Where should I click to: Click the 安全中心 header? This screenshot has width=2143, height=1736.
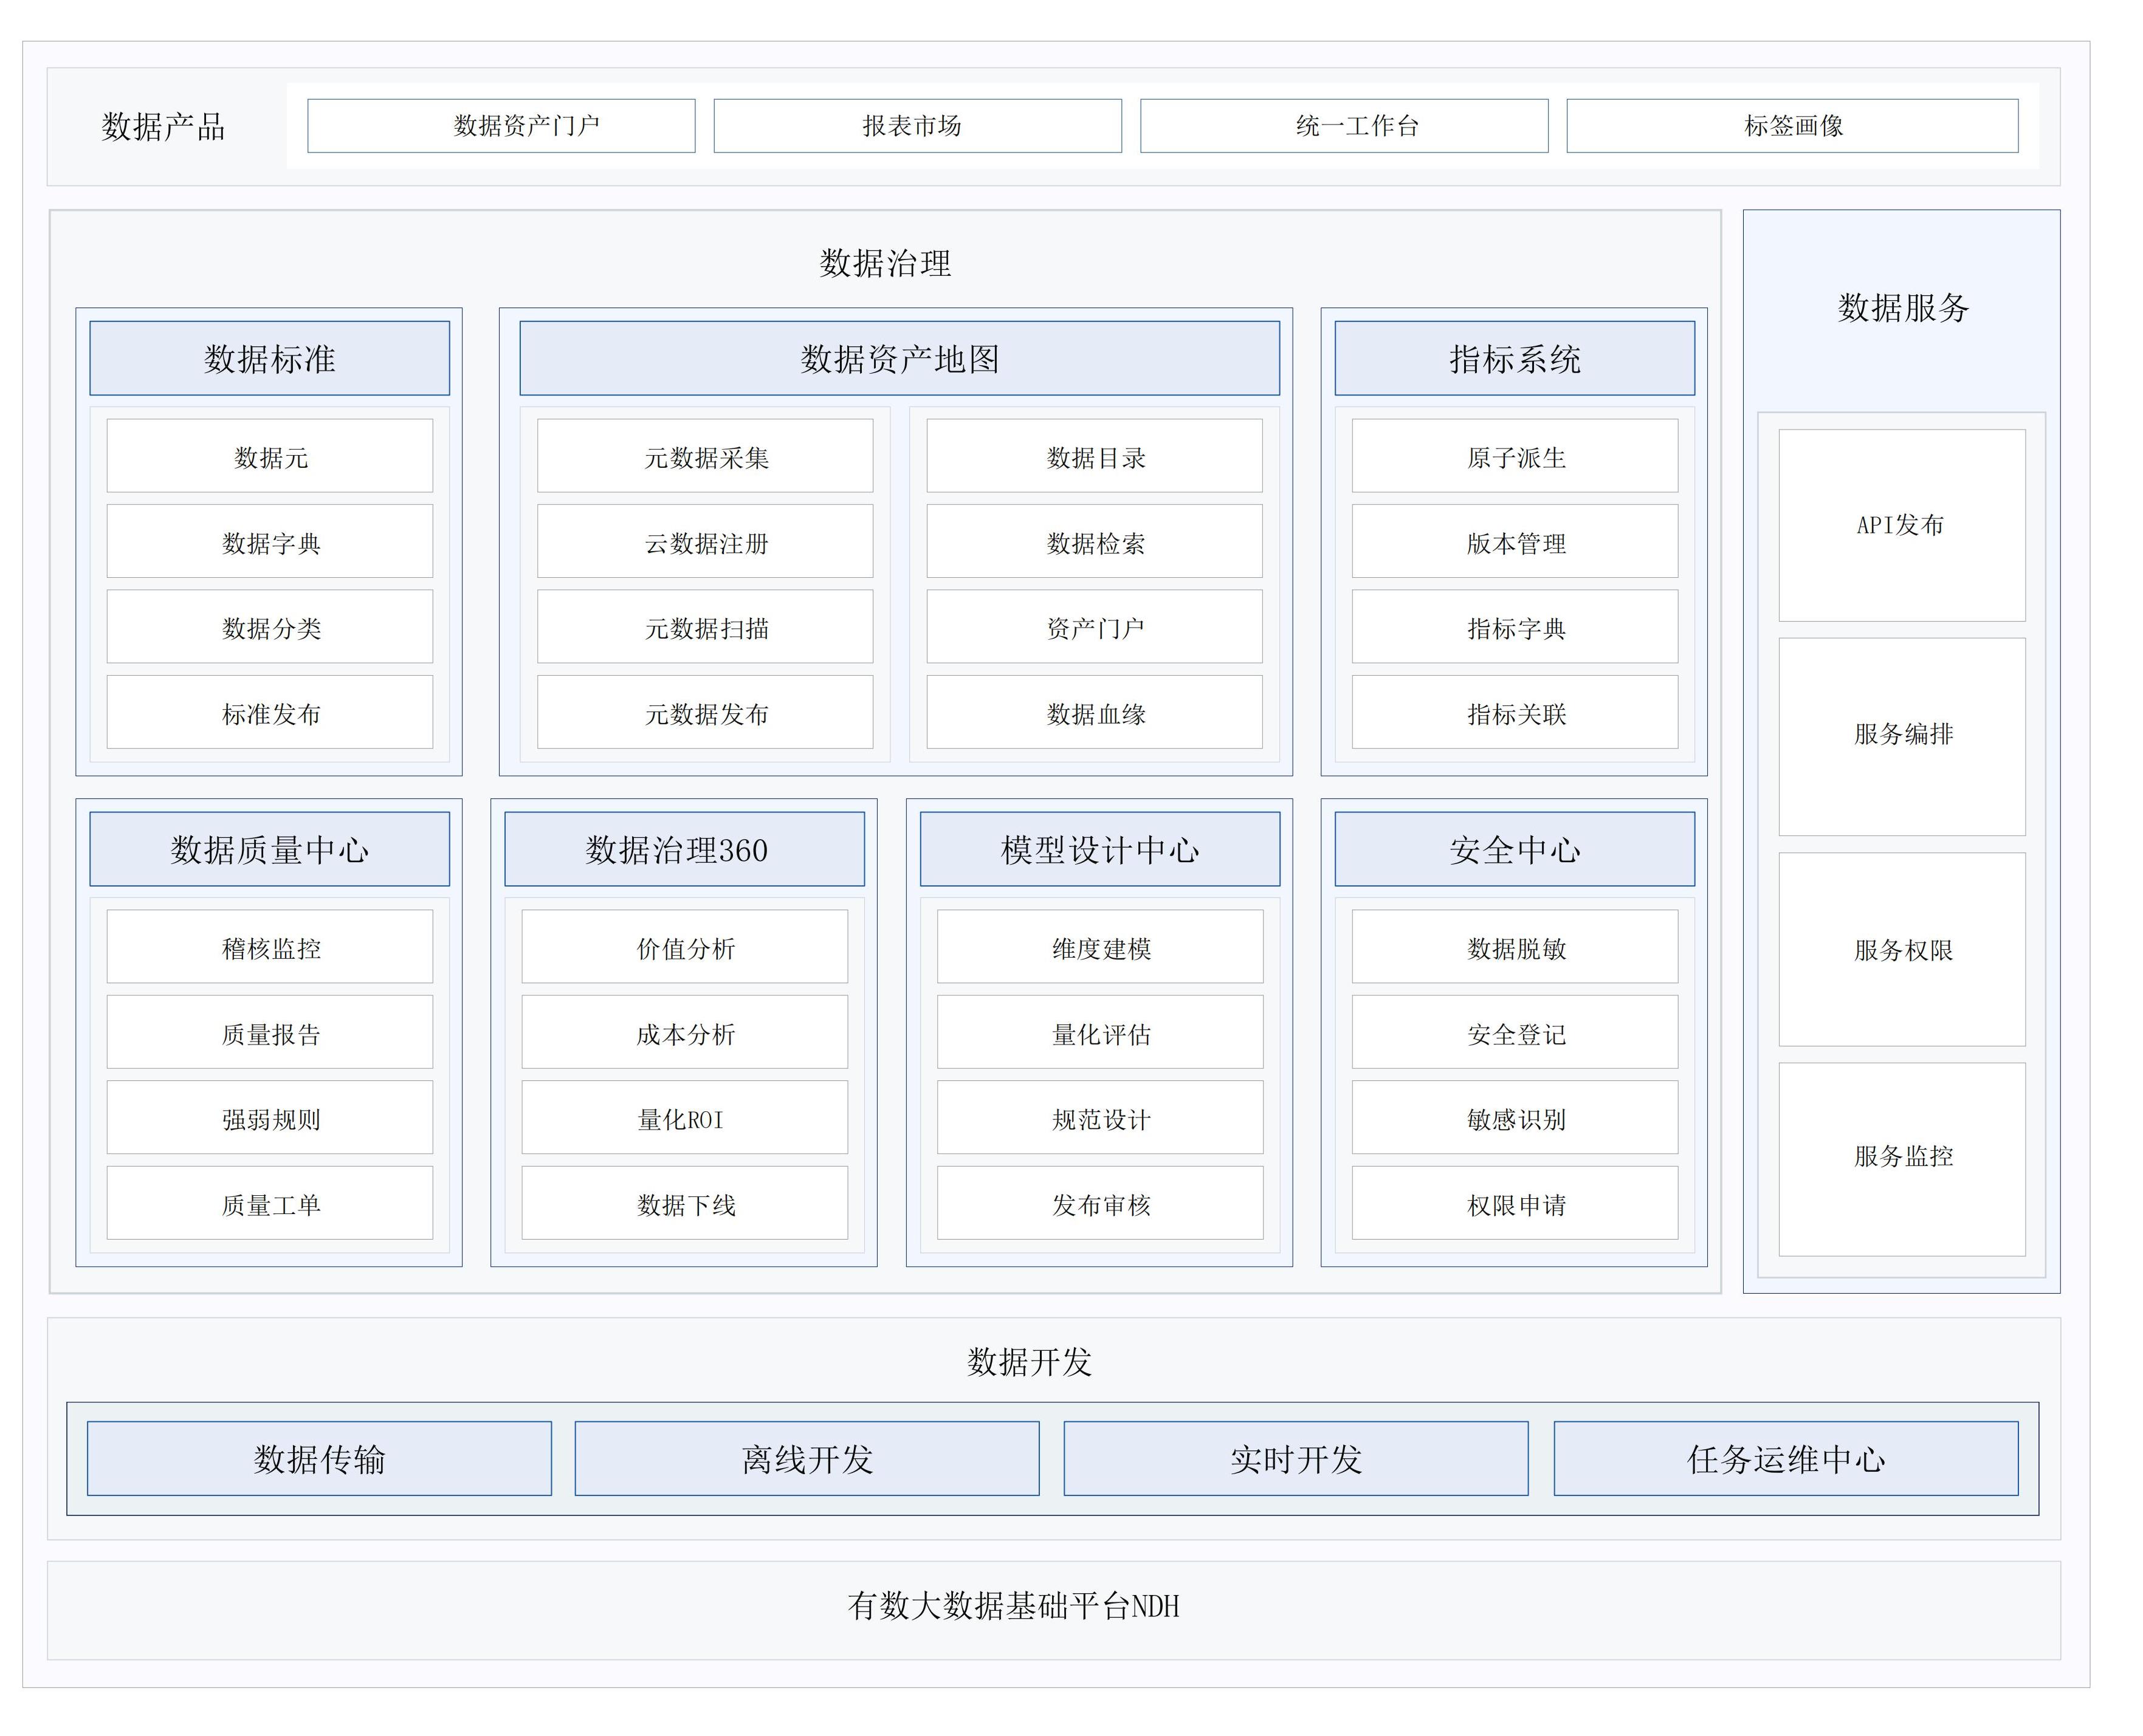(1514, 849)
